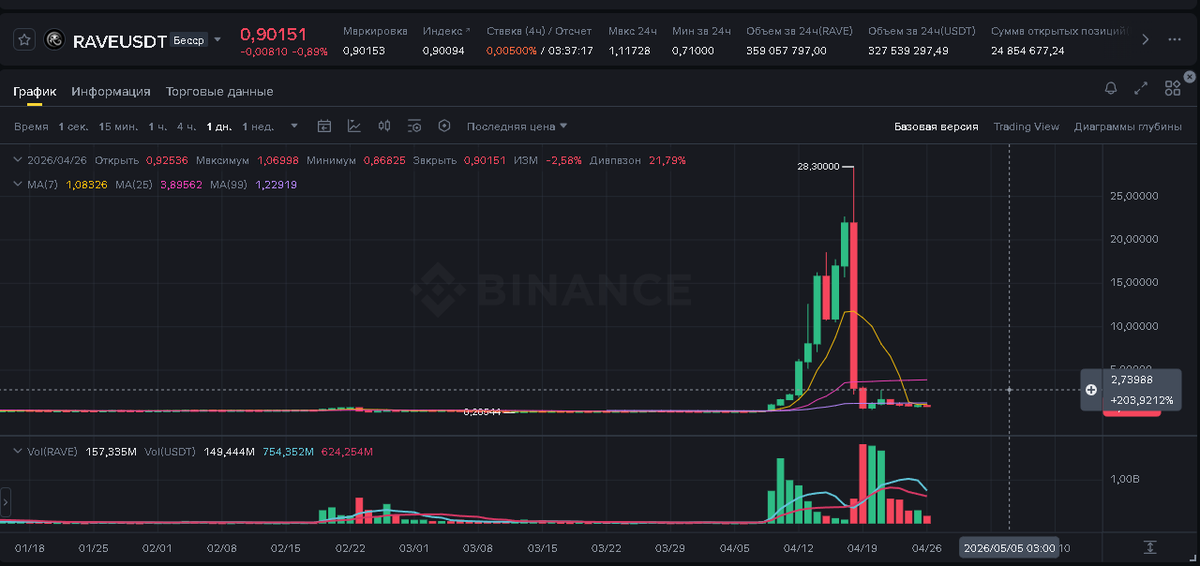Screen dimensions: 1200x566
Task: Expand more time intervals dropdown
Action: tap(294, 126)
